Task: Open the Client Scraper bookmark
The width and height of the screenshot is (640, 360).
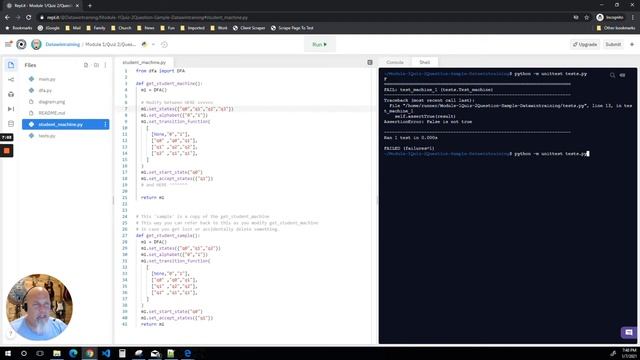Action: (249, 28)
